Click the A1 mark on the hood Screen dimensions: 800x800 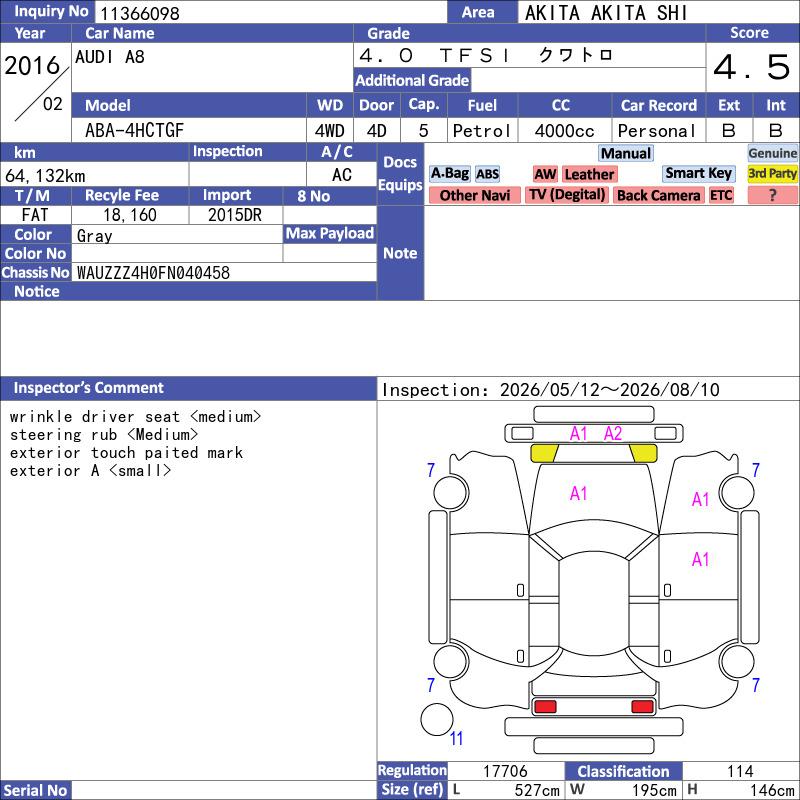point(579,493)
